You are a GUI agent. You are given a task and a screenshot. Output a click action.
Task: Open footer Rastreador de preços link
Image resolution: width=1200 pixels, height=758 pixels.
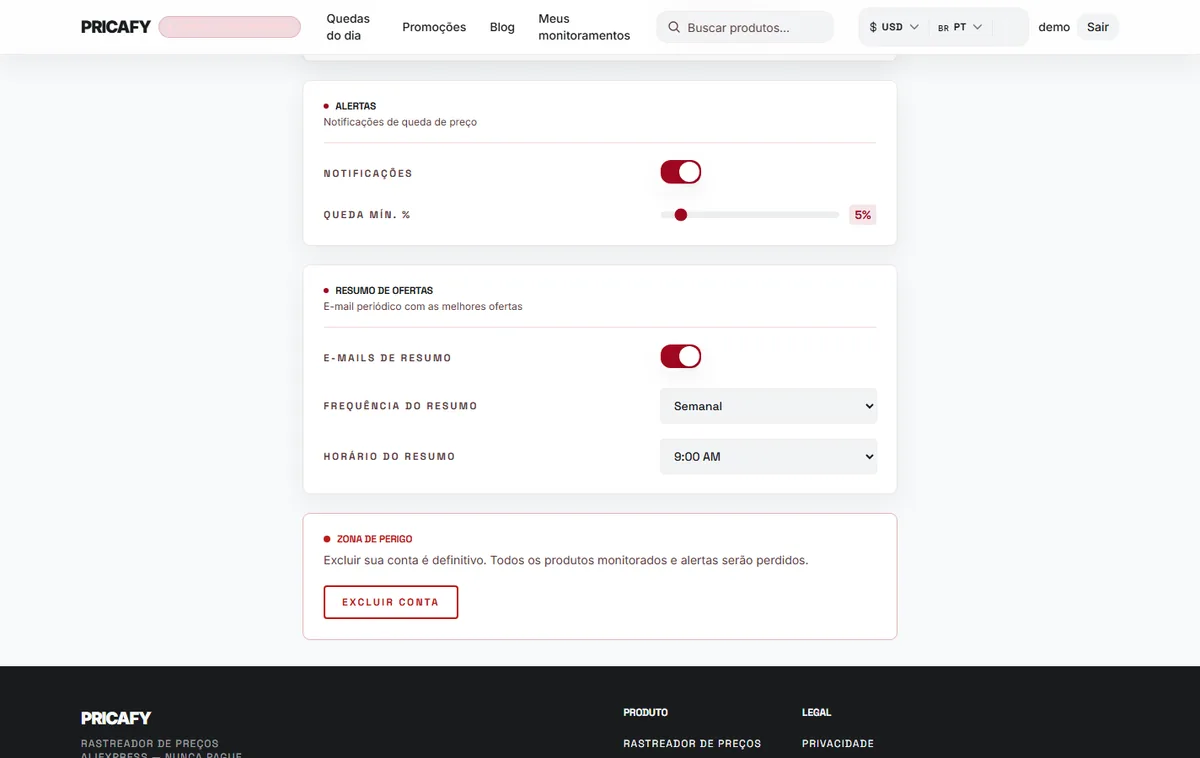tap(692, 743)
